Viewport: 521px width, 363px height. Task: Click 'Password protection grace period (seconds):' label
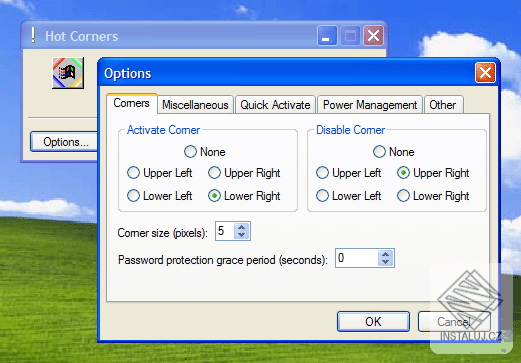click(x=223, y=260)
